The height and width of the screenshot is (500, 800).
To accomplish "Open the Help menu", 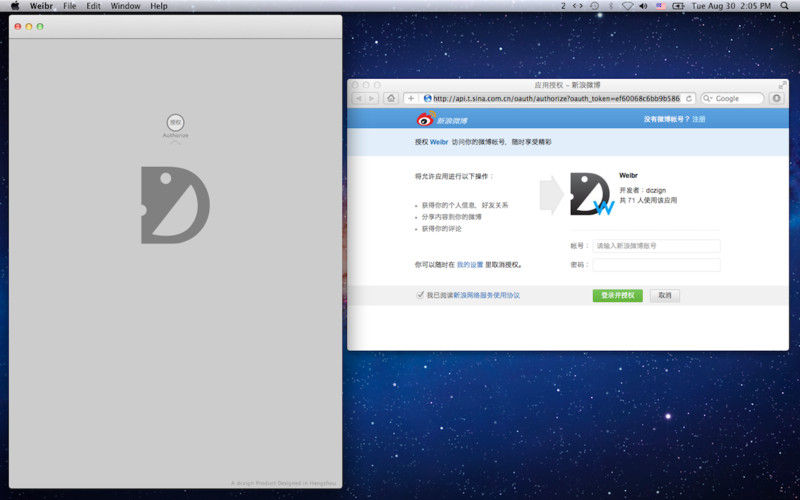I will coord(159,6).
